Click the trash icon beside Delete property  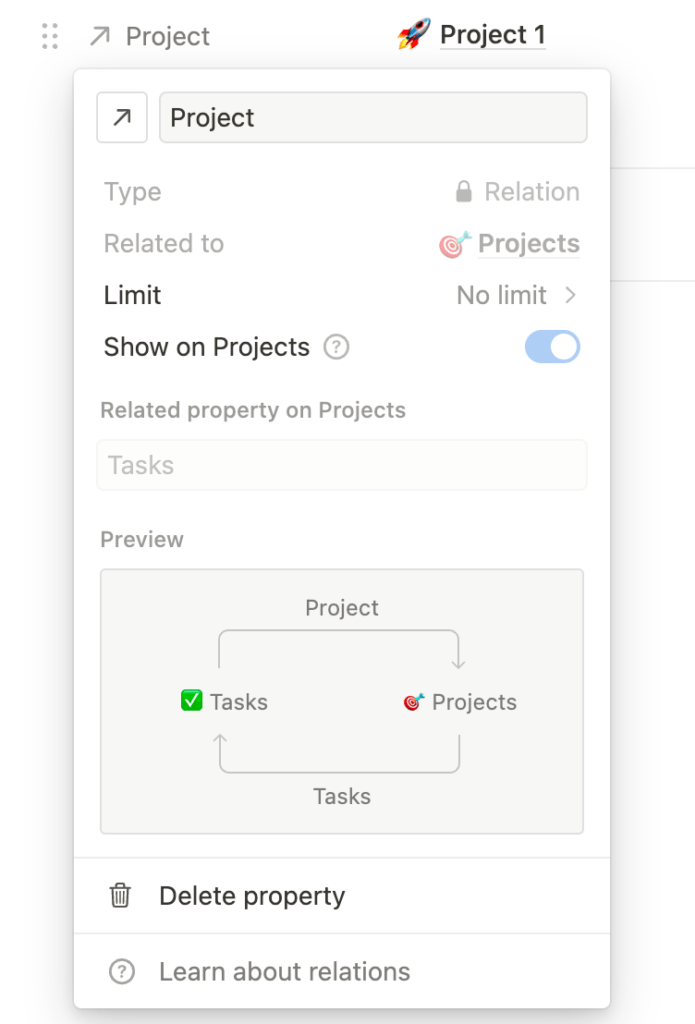tap(120, 897)
